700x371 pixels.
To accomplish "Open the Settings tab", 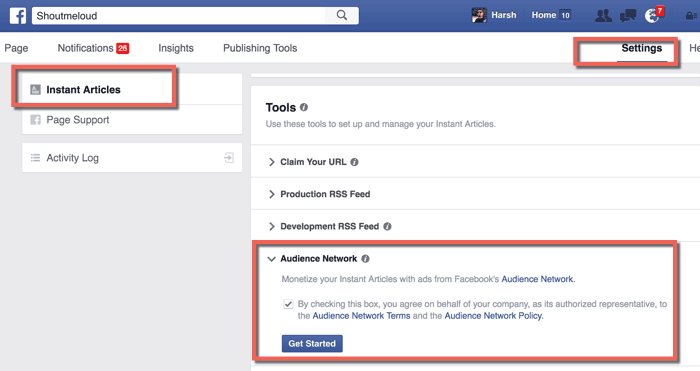I will tap(642, 48).
